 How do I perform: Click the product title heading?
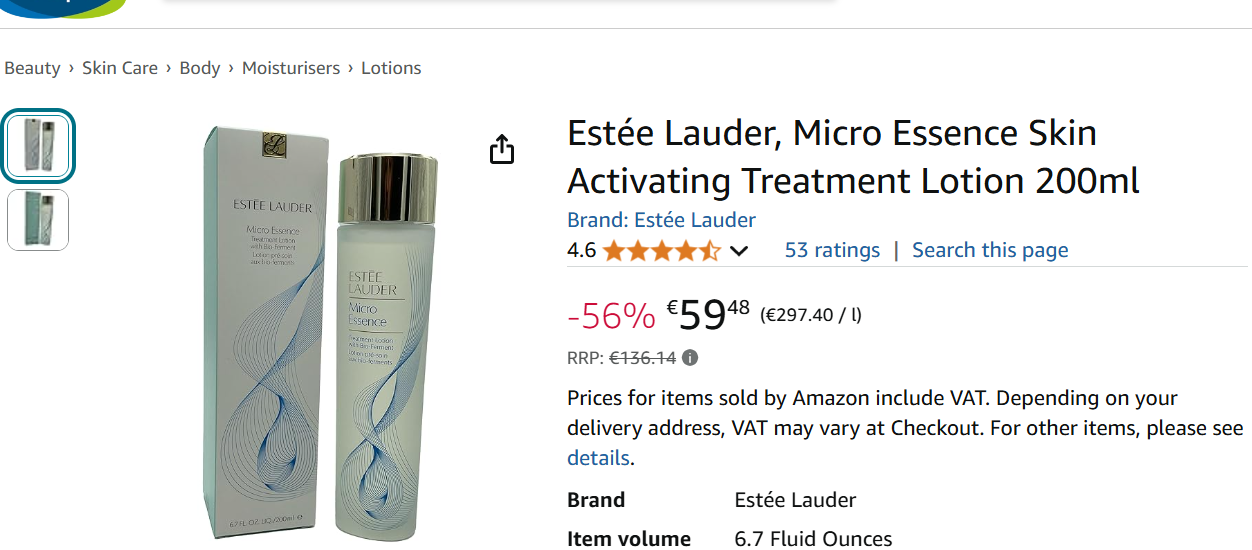(x=853, y=157)
